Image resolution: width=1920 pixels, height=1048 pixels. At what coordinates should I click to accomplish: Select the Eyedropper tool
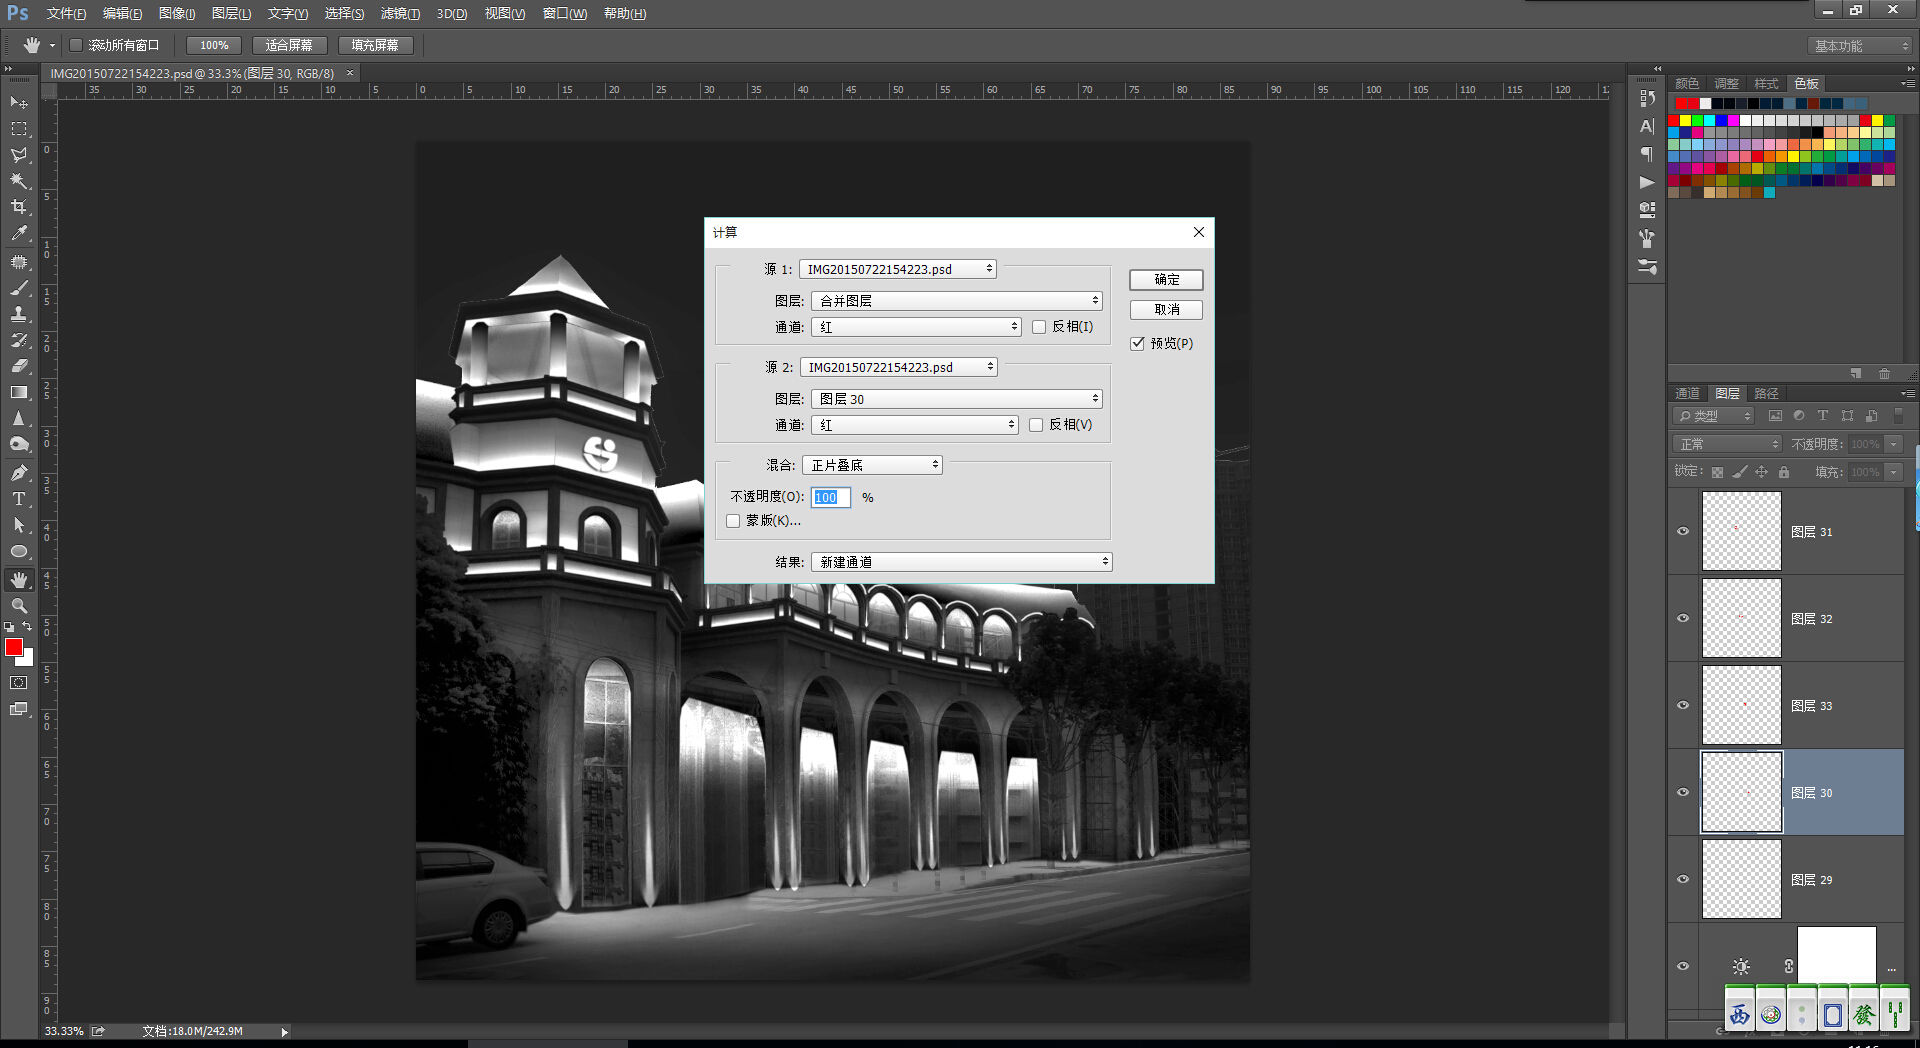(x=19, y=233)
